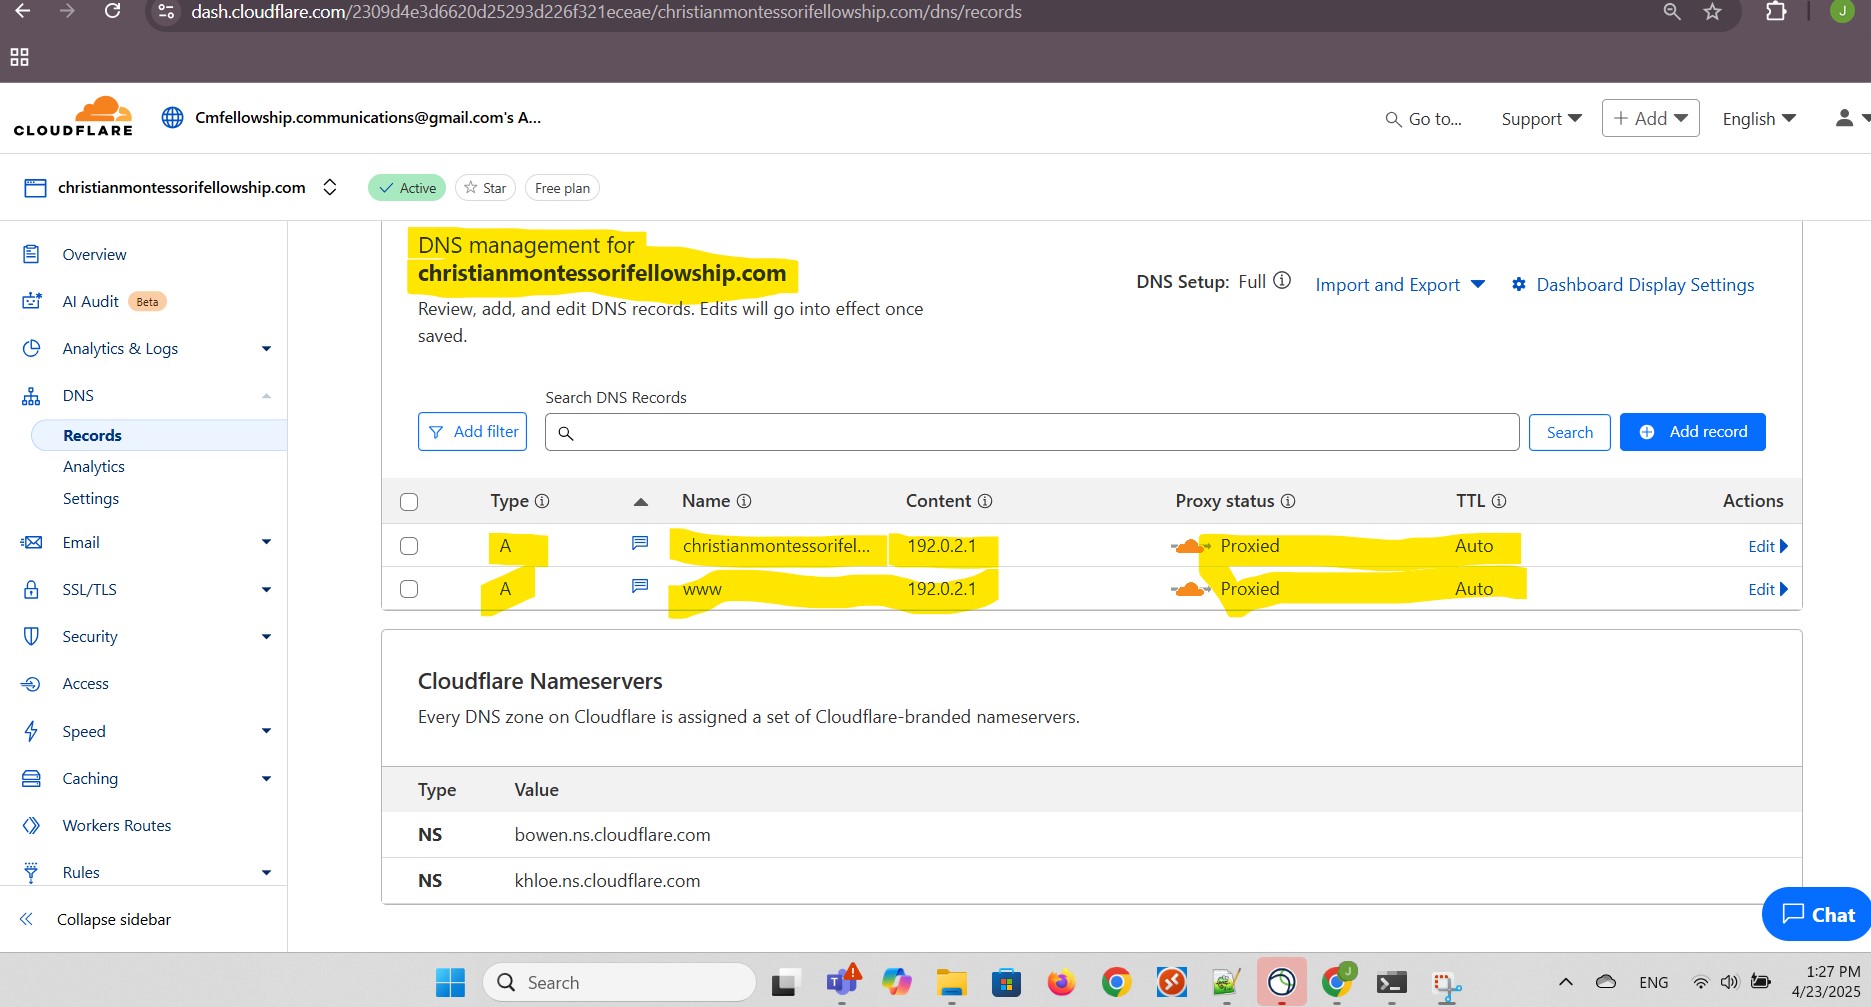Open the Add dropdown in the header
Viewport: 1871px width, 1007px height.
1650,118
